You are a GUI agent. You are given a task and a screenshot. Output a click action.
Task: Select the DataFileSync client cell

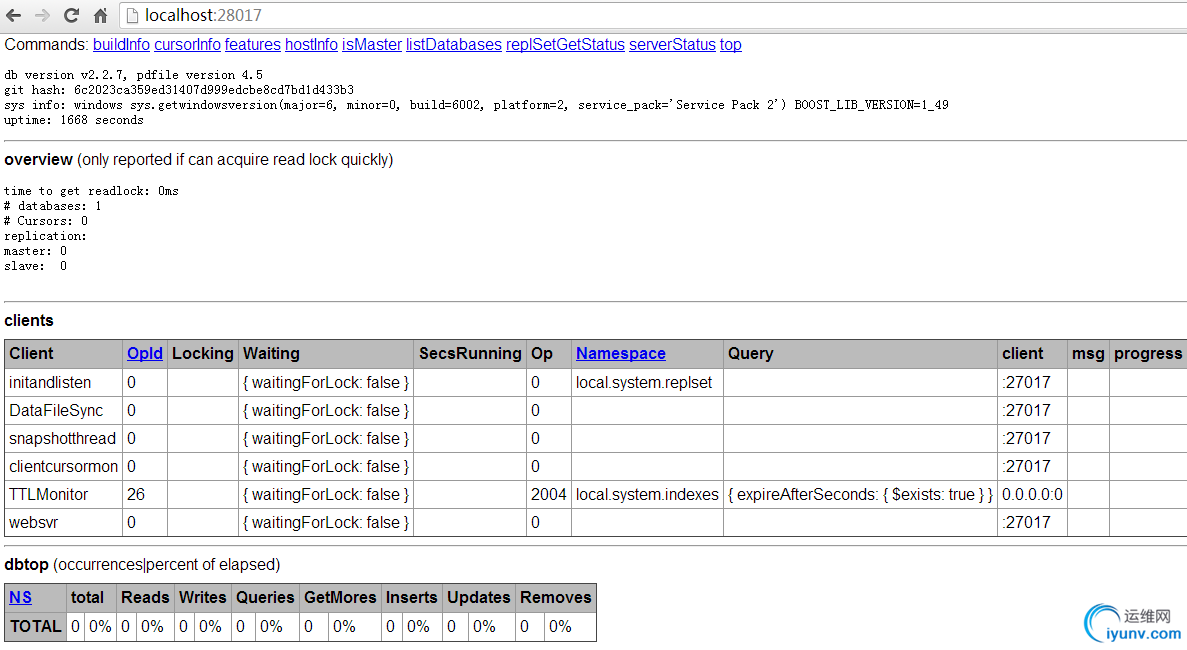pyautogui.click(x=64, y=411)
